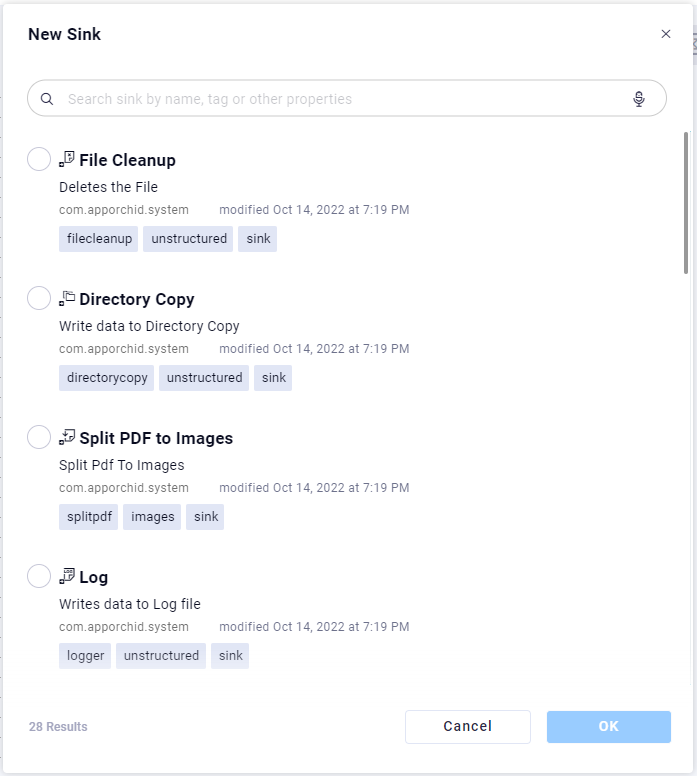Close the New Sink dialog
Screen dimensions: 697x776
tap(666, 34)
